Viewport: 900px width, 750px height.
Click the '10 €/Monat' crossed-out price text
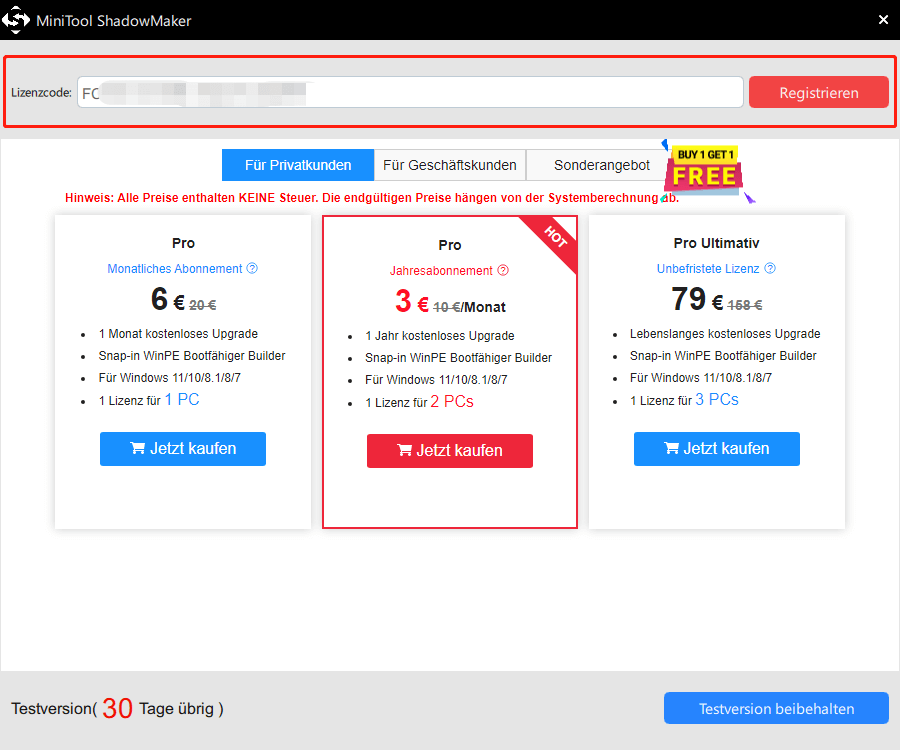pyautogui.click(x=470, y=308)
